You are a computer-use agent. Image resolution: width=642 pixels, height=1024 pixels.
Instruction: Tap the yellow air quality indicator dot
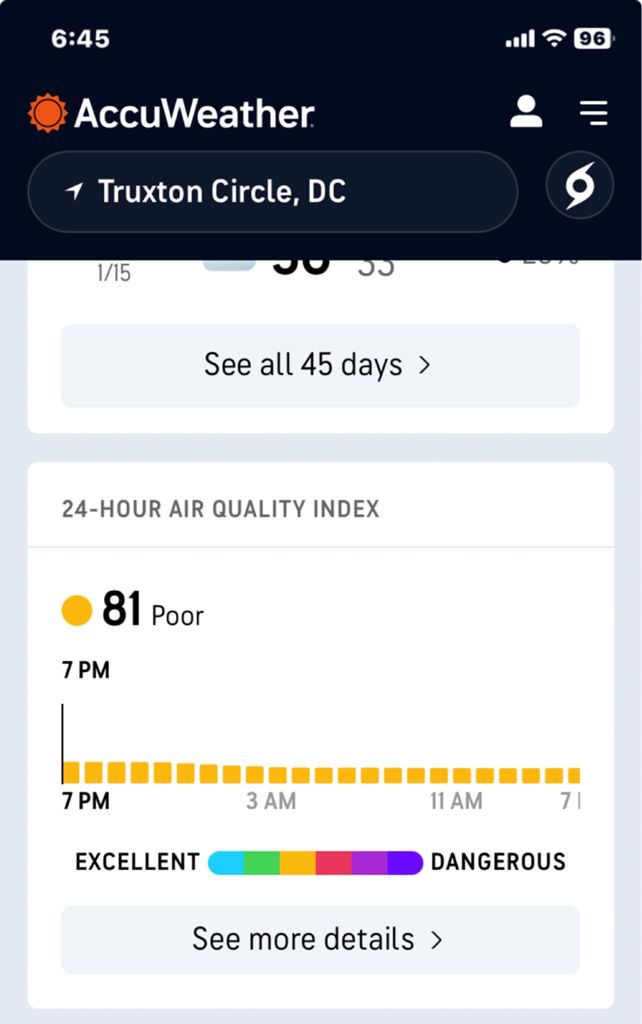pyautogui.click(x=77, y=610)
